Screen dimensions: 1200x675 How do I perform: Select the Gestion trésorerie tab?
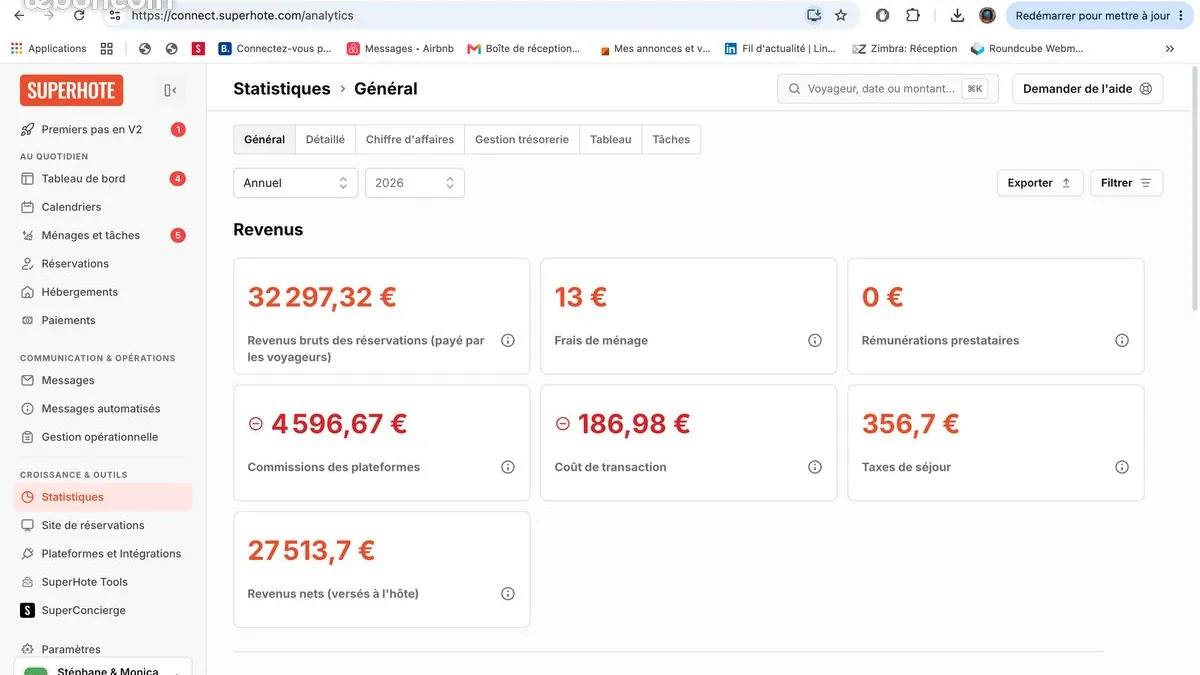click(x=522, y=140)
